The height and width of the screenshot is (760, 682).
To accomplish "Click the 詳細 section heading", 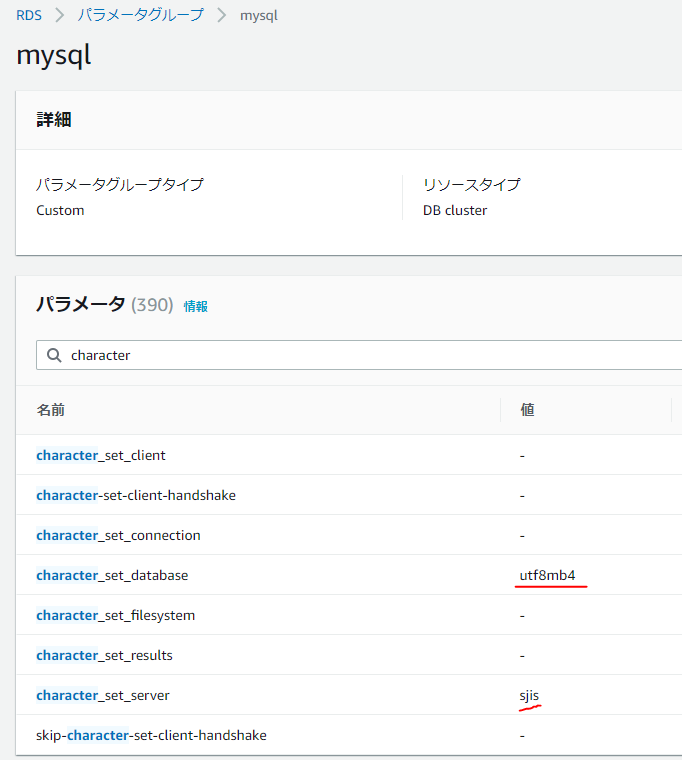I will coord(54,119).
